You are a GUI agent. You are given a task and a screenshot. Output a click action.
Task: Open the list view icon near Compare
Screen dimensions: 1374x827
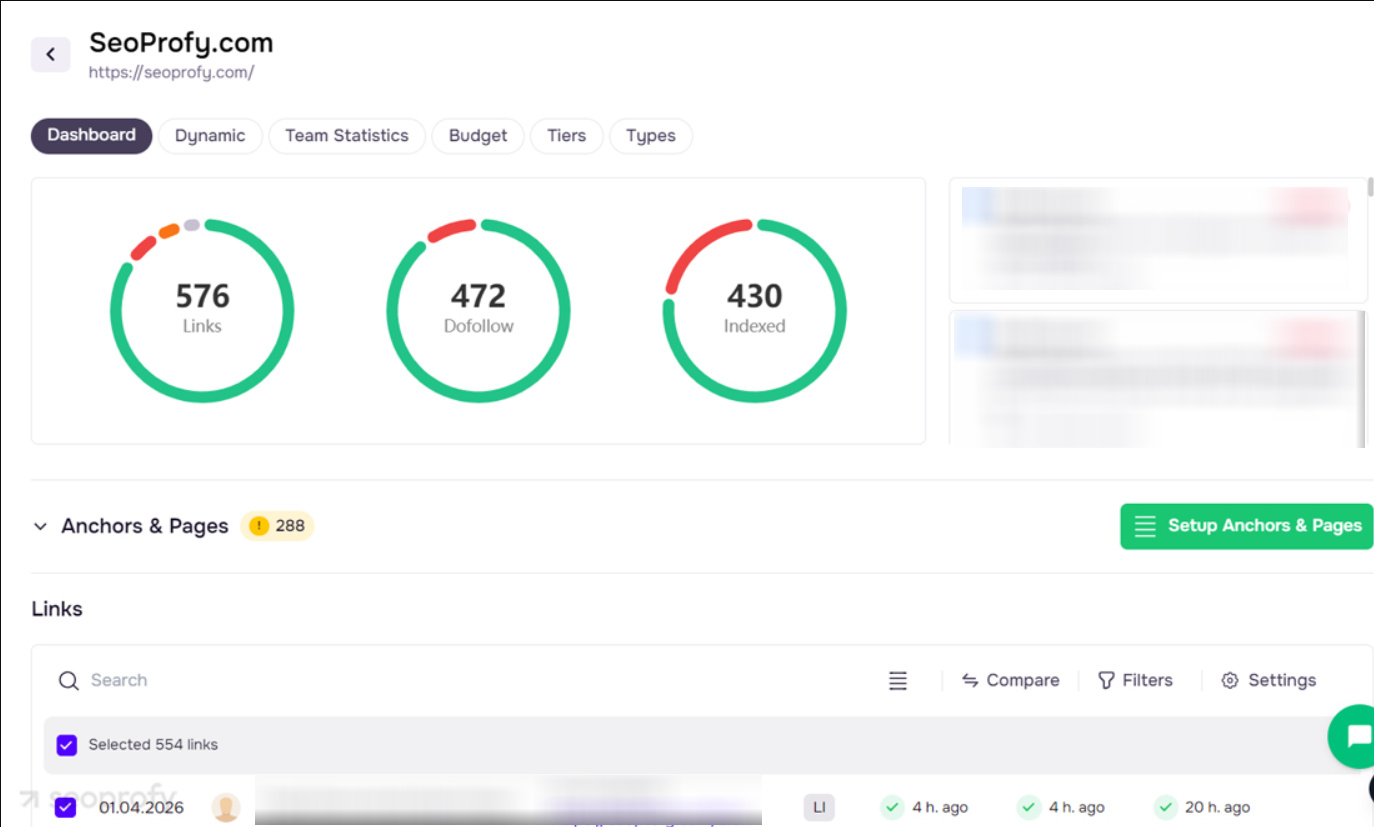tap(897, 680)
